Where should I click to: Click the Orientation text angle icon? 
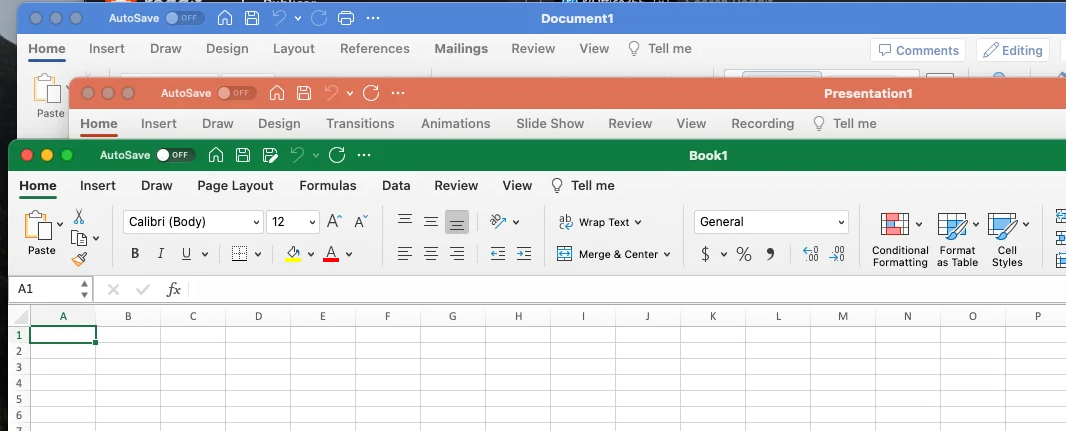point(498,221)
